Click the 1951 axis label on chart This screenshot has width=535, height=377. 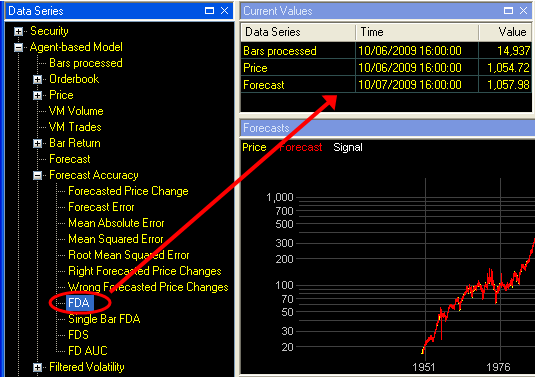coord(423,367)
